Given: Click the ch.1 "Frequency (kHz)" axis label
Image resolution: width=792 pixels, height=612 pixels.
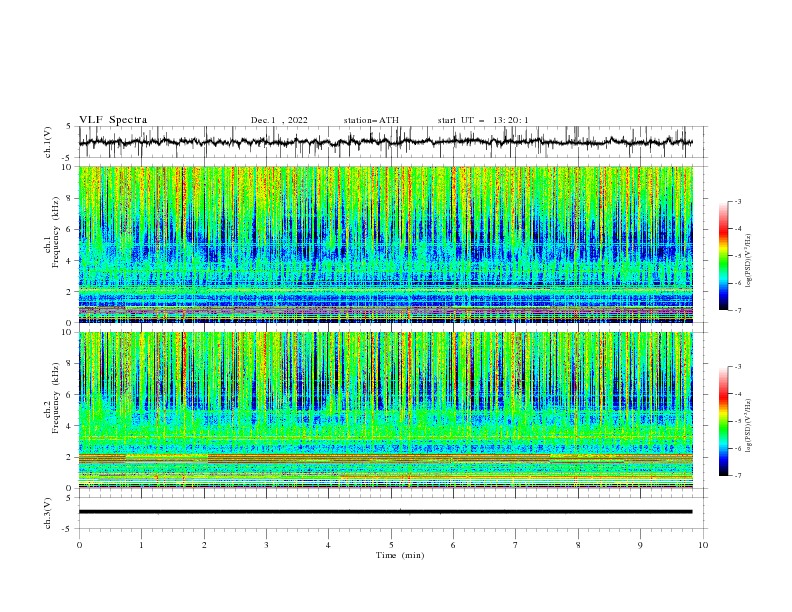Looking at the screenshot, I should pyautogui.click(x=55, y=233).
